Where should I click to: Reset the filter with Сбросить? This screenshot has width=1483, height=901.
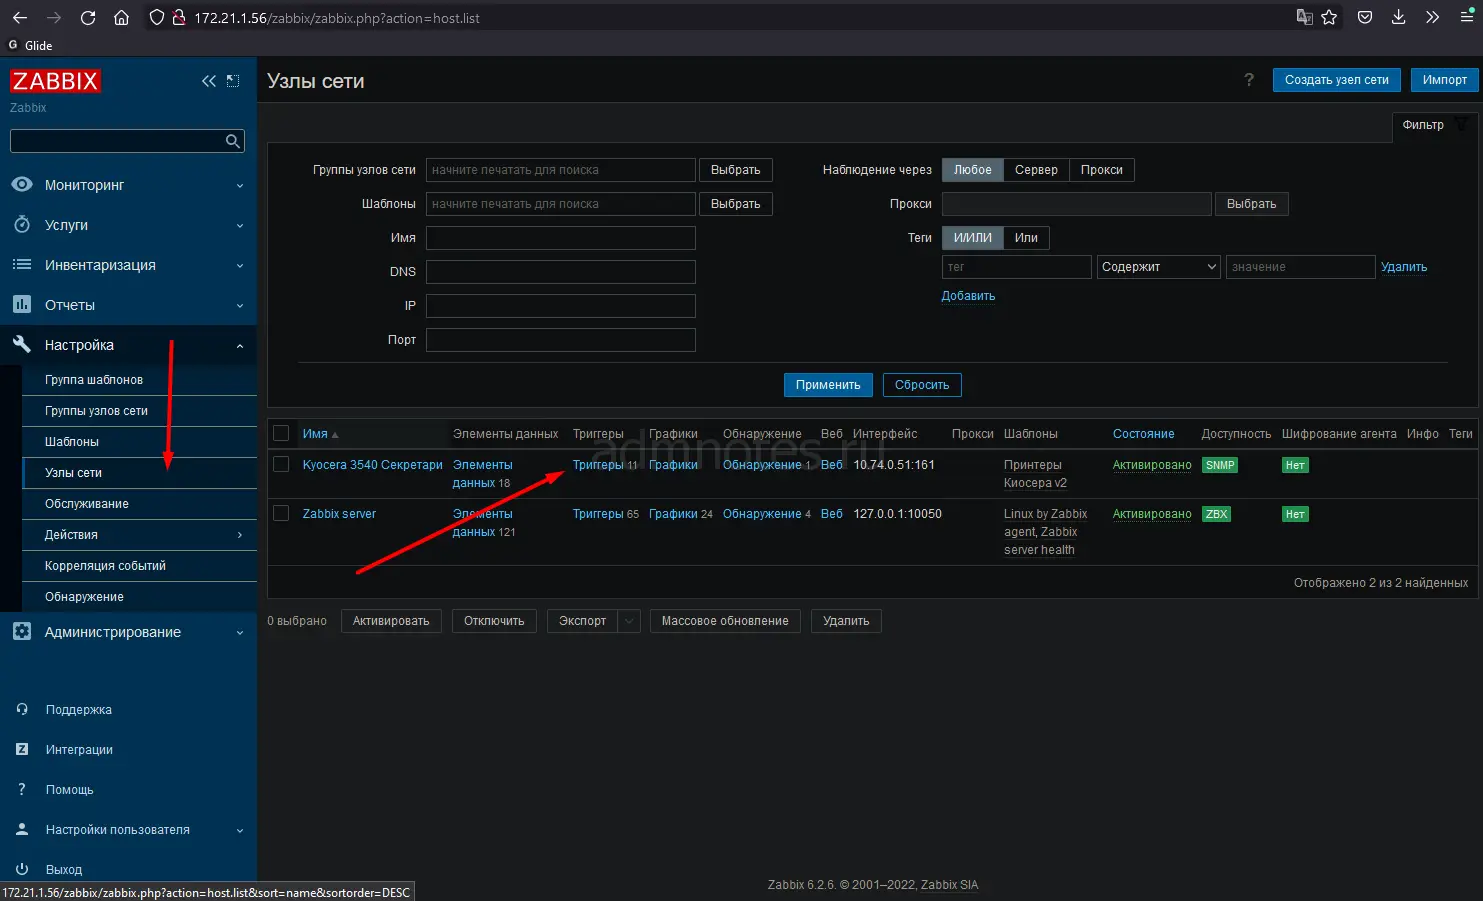pyautogui.click(x=922, y=385)
